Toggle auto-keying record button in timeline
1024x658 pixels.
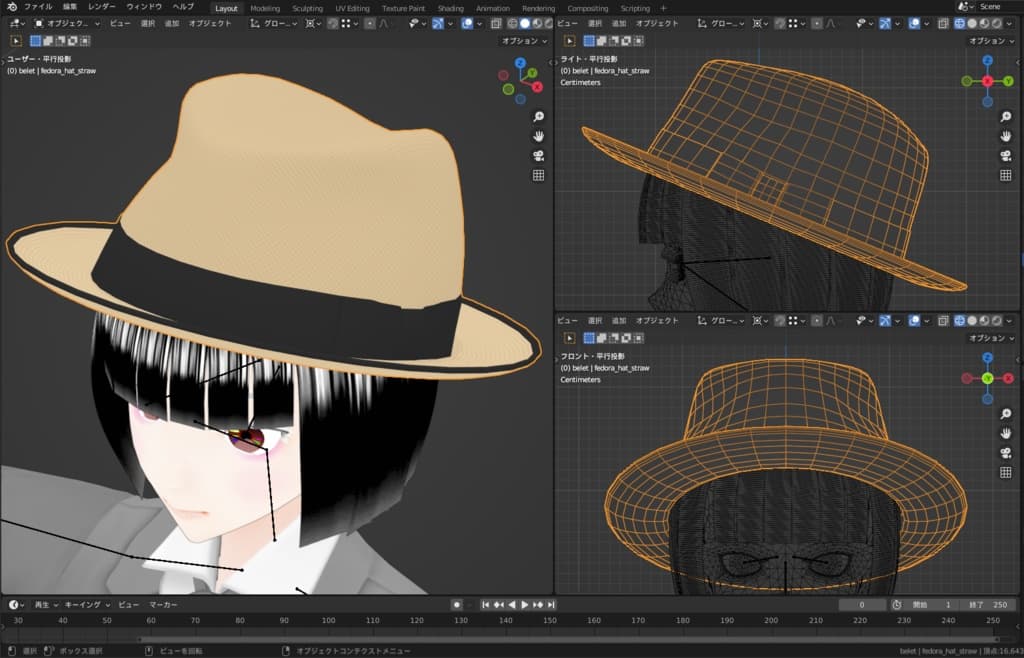[x=456, y=605]
